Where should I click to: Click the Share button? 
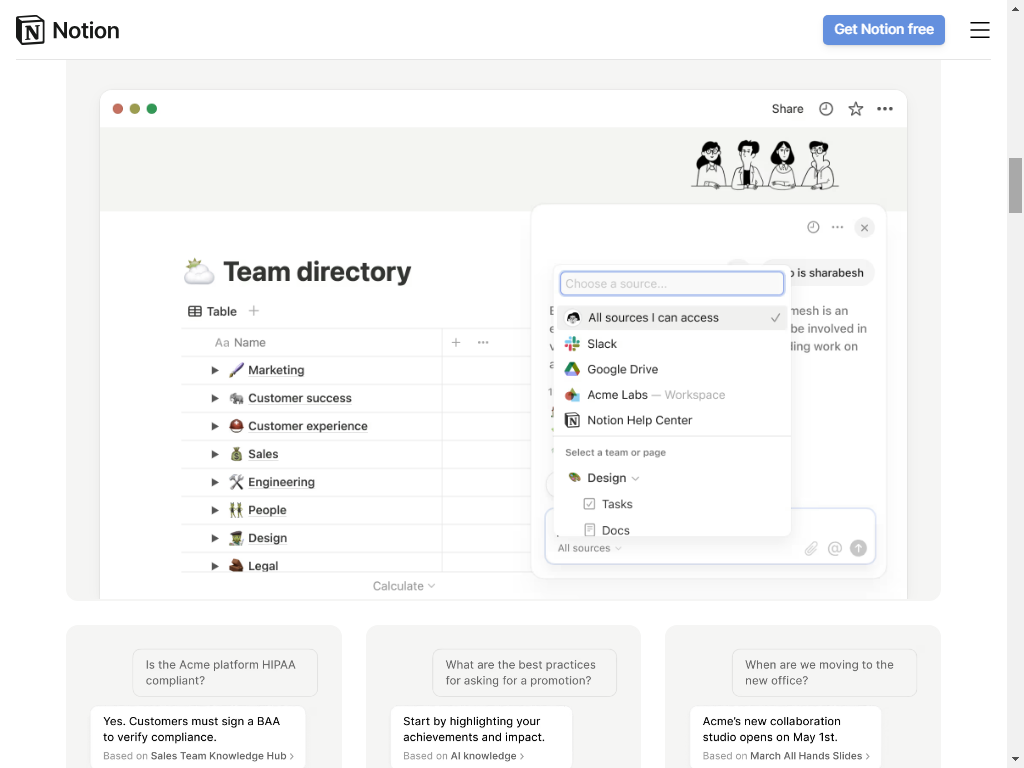788,109
